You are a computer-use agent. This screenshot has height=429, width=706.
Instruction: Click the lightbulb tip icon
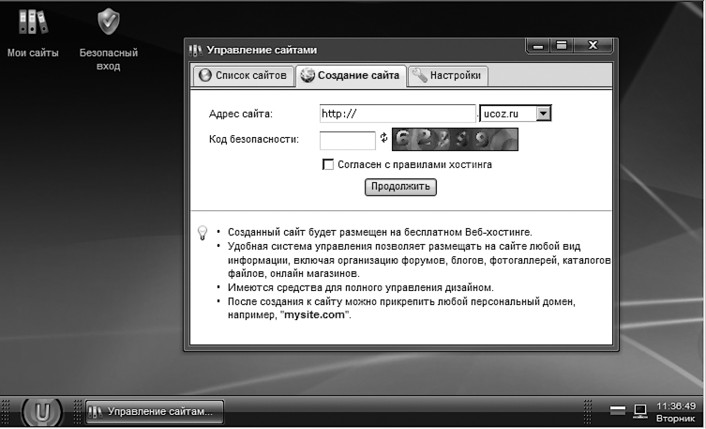click(x=202, y=233)
